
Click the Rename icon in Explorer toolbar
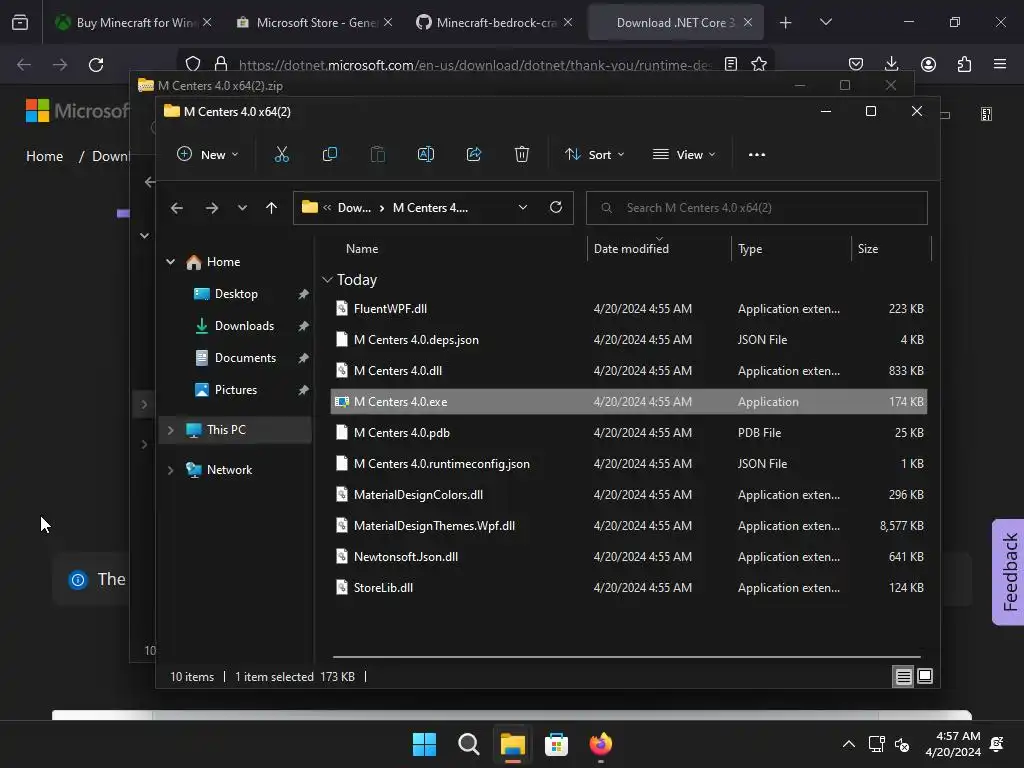426,155
